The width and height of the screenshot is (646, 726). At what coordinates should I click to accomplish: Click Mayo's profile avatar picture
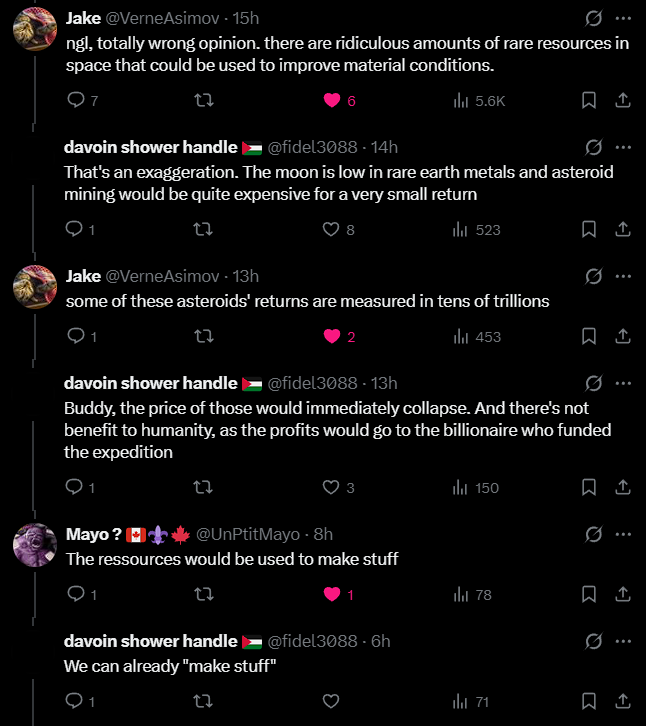coord(33,544)
